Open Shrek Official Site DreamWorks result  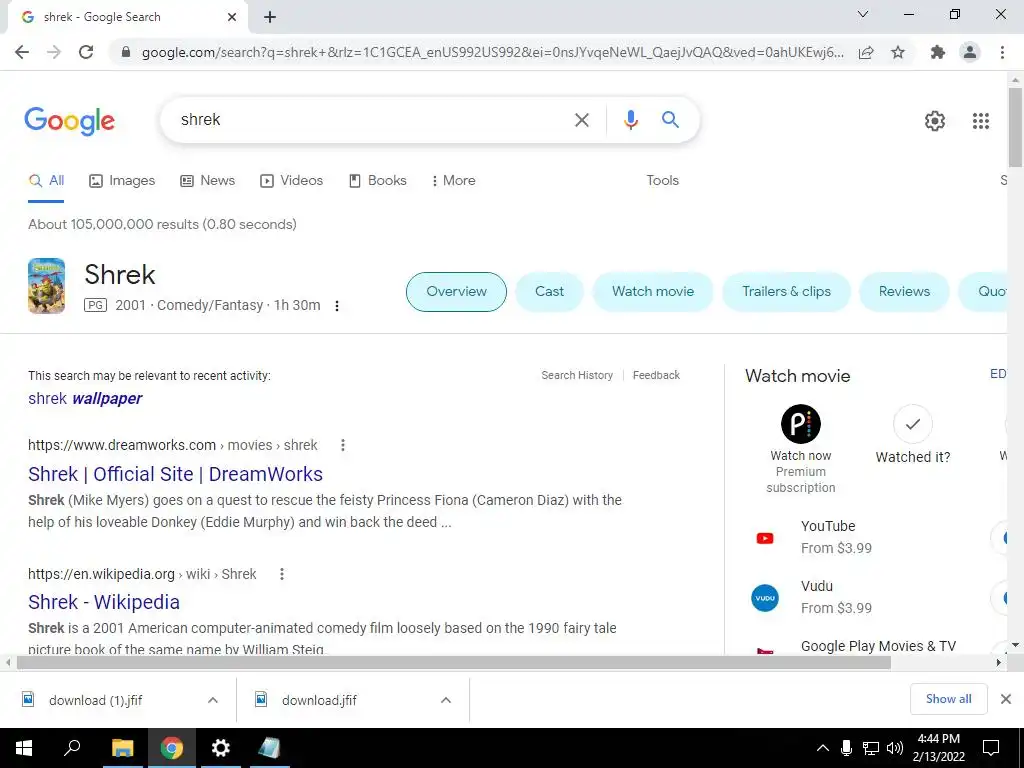pyautogui.click(x=176, y=474)
